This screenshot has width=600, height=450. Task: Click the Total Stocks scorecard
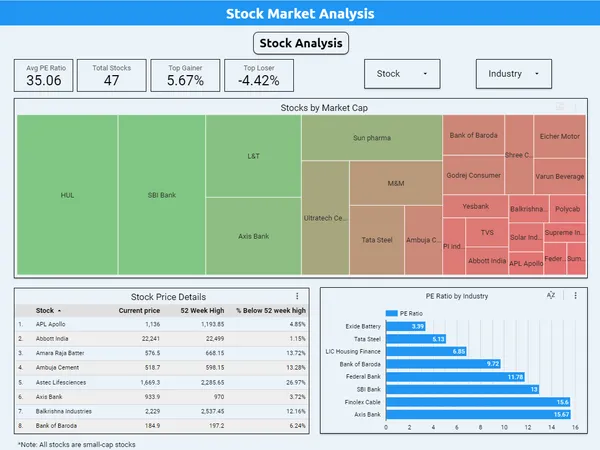tap(111, 75)
